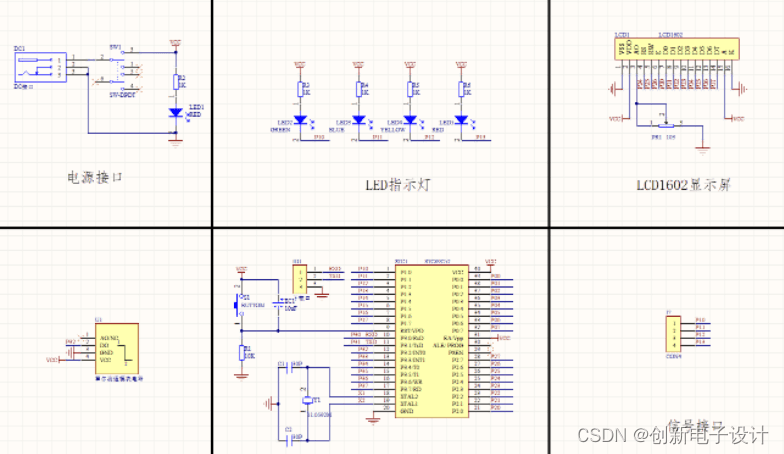Click the 电源接口 section title
This screenshot has height=454, width=784.
pyautogui.click(x=95, y=178)
